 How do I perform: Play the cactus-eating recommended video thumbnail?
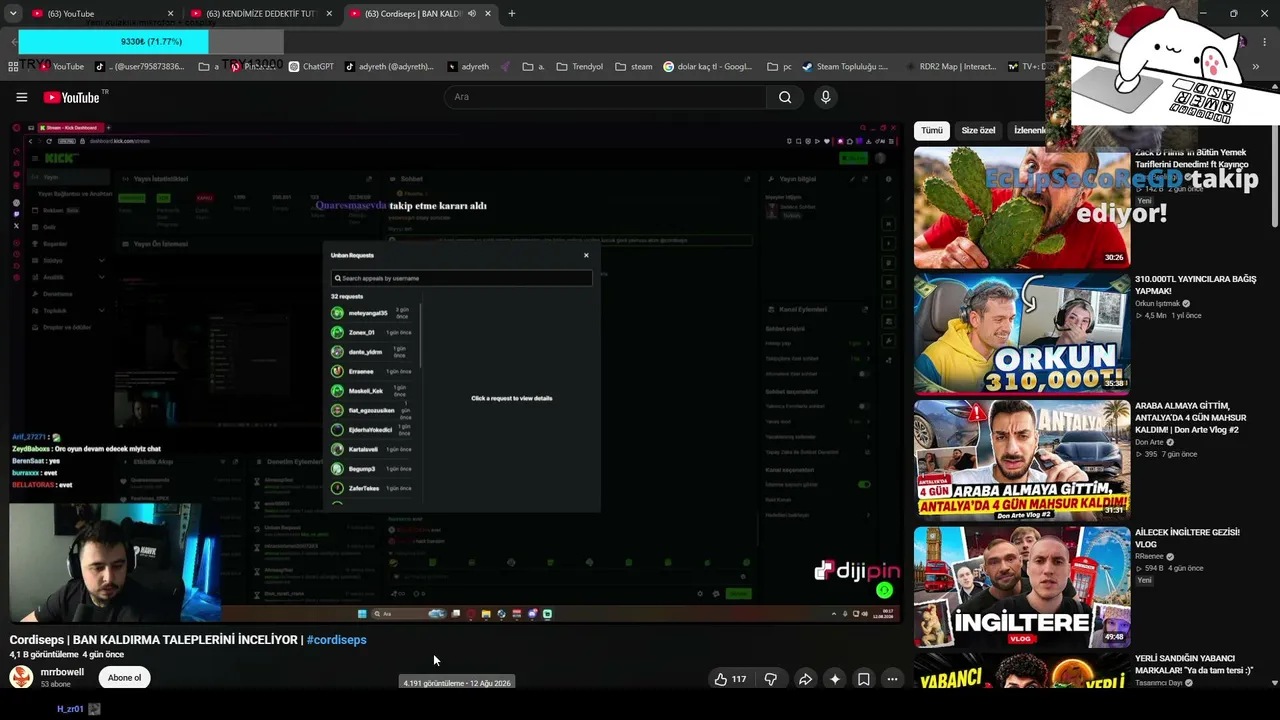1022,208
